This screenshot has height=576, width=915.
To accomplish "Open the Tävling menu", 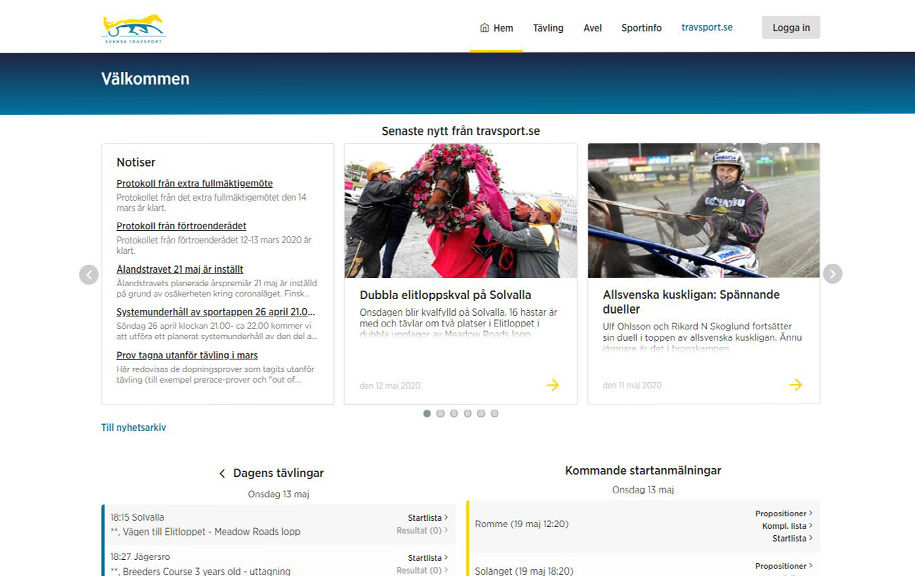I will click(x=548, y=28).
